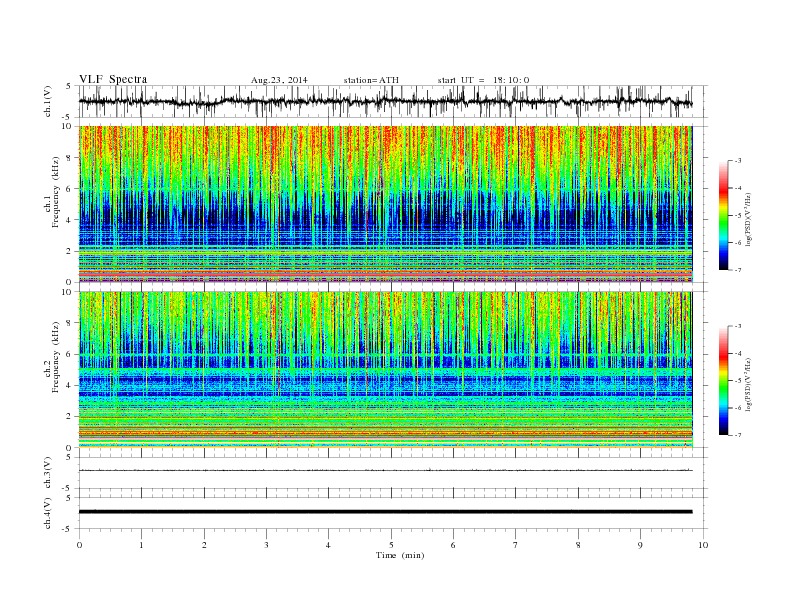
Task: Click time axis tick label "10"
Action: (x=703, y=545)
